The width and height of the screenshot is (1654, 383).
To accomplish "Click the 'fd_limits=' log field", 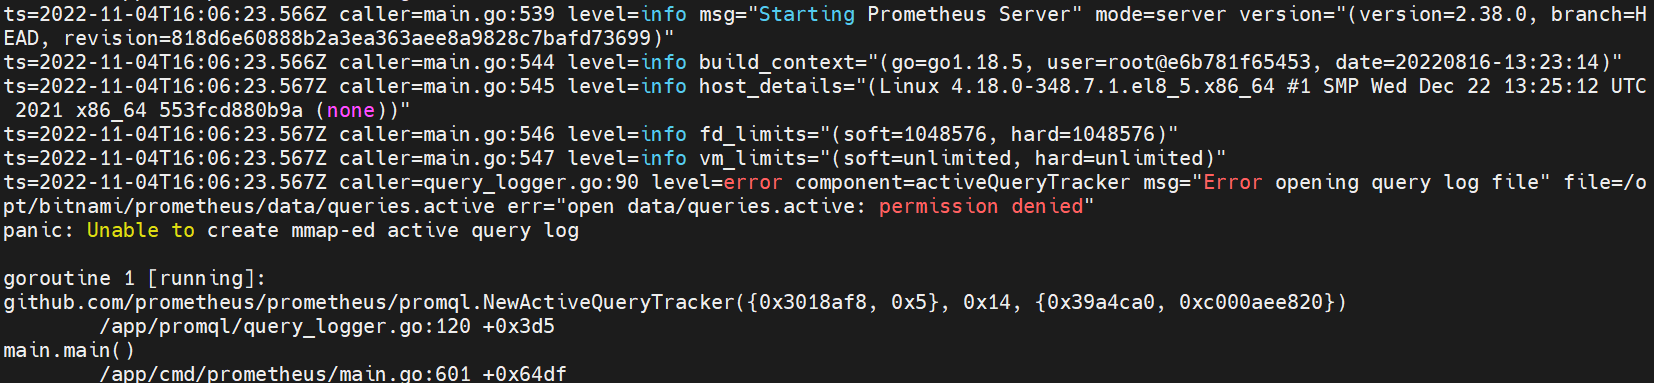I will click(759, 134).
